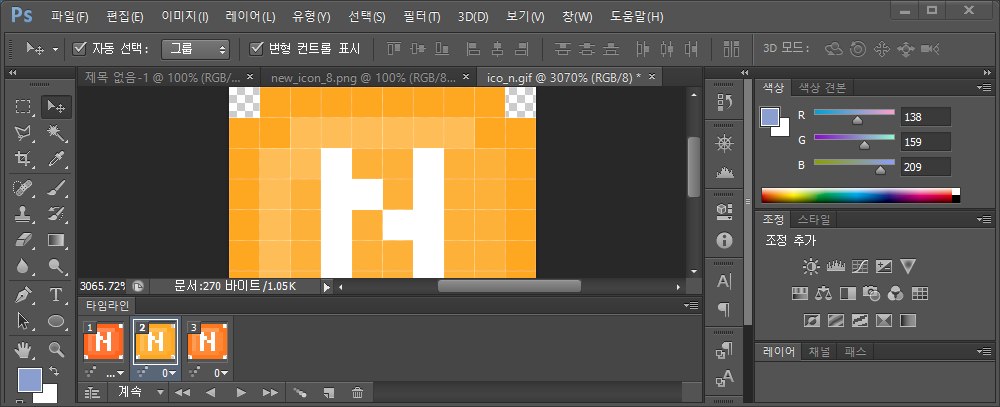The width and height of the screenshot is (1000, 407).
Task: Add a Curves adjustment
Action: tap(860, 266)
